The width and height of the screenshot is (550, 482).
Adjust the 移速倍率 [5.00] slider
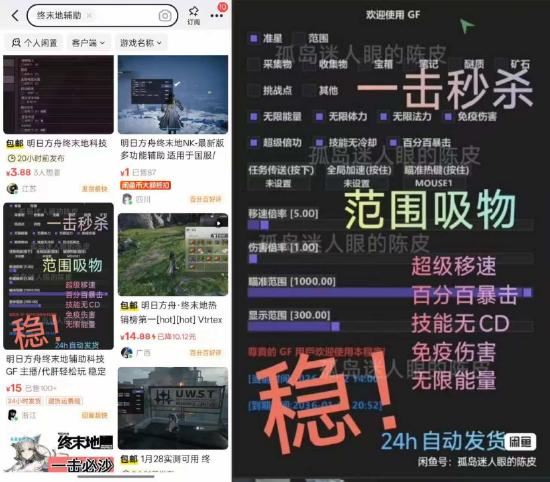point(390,225)
